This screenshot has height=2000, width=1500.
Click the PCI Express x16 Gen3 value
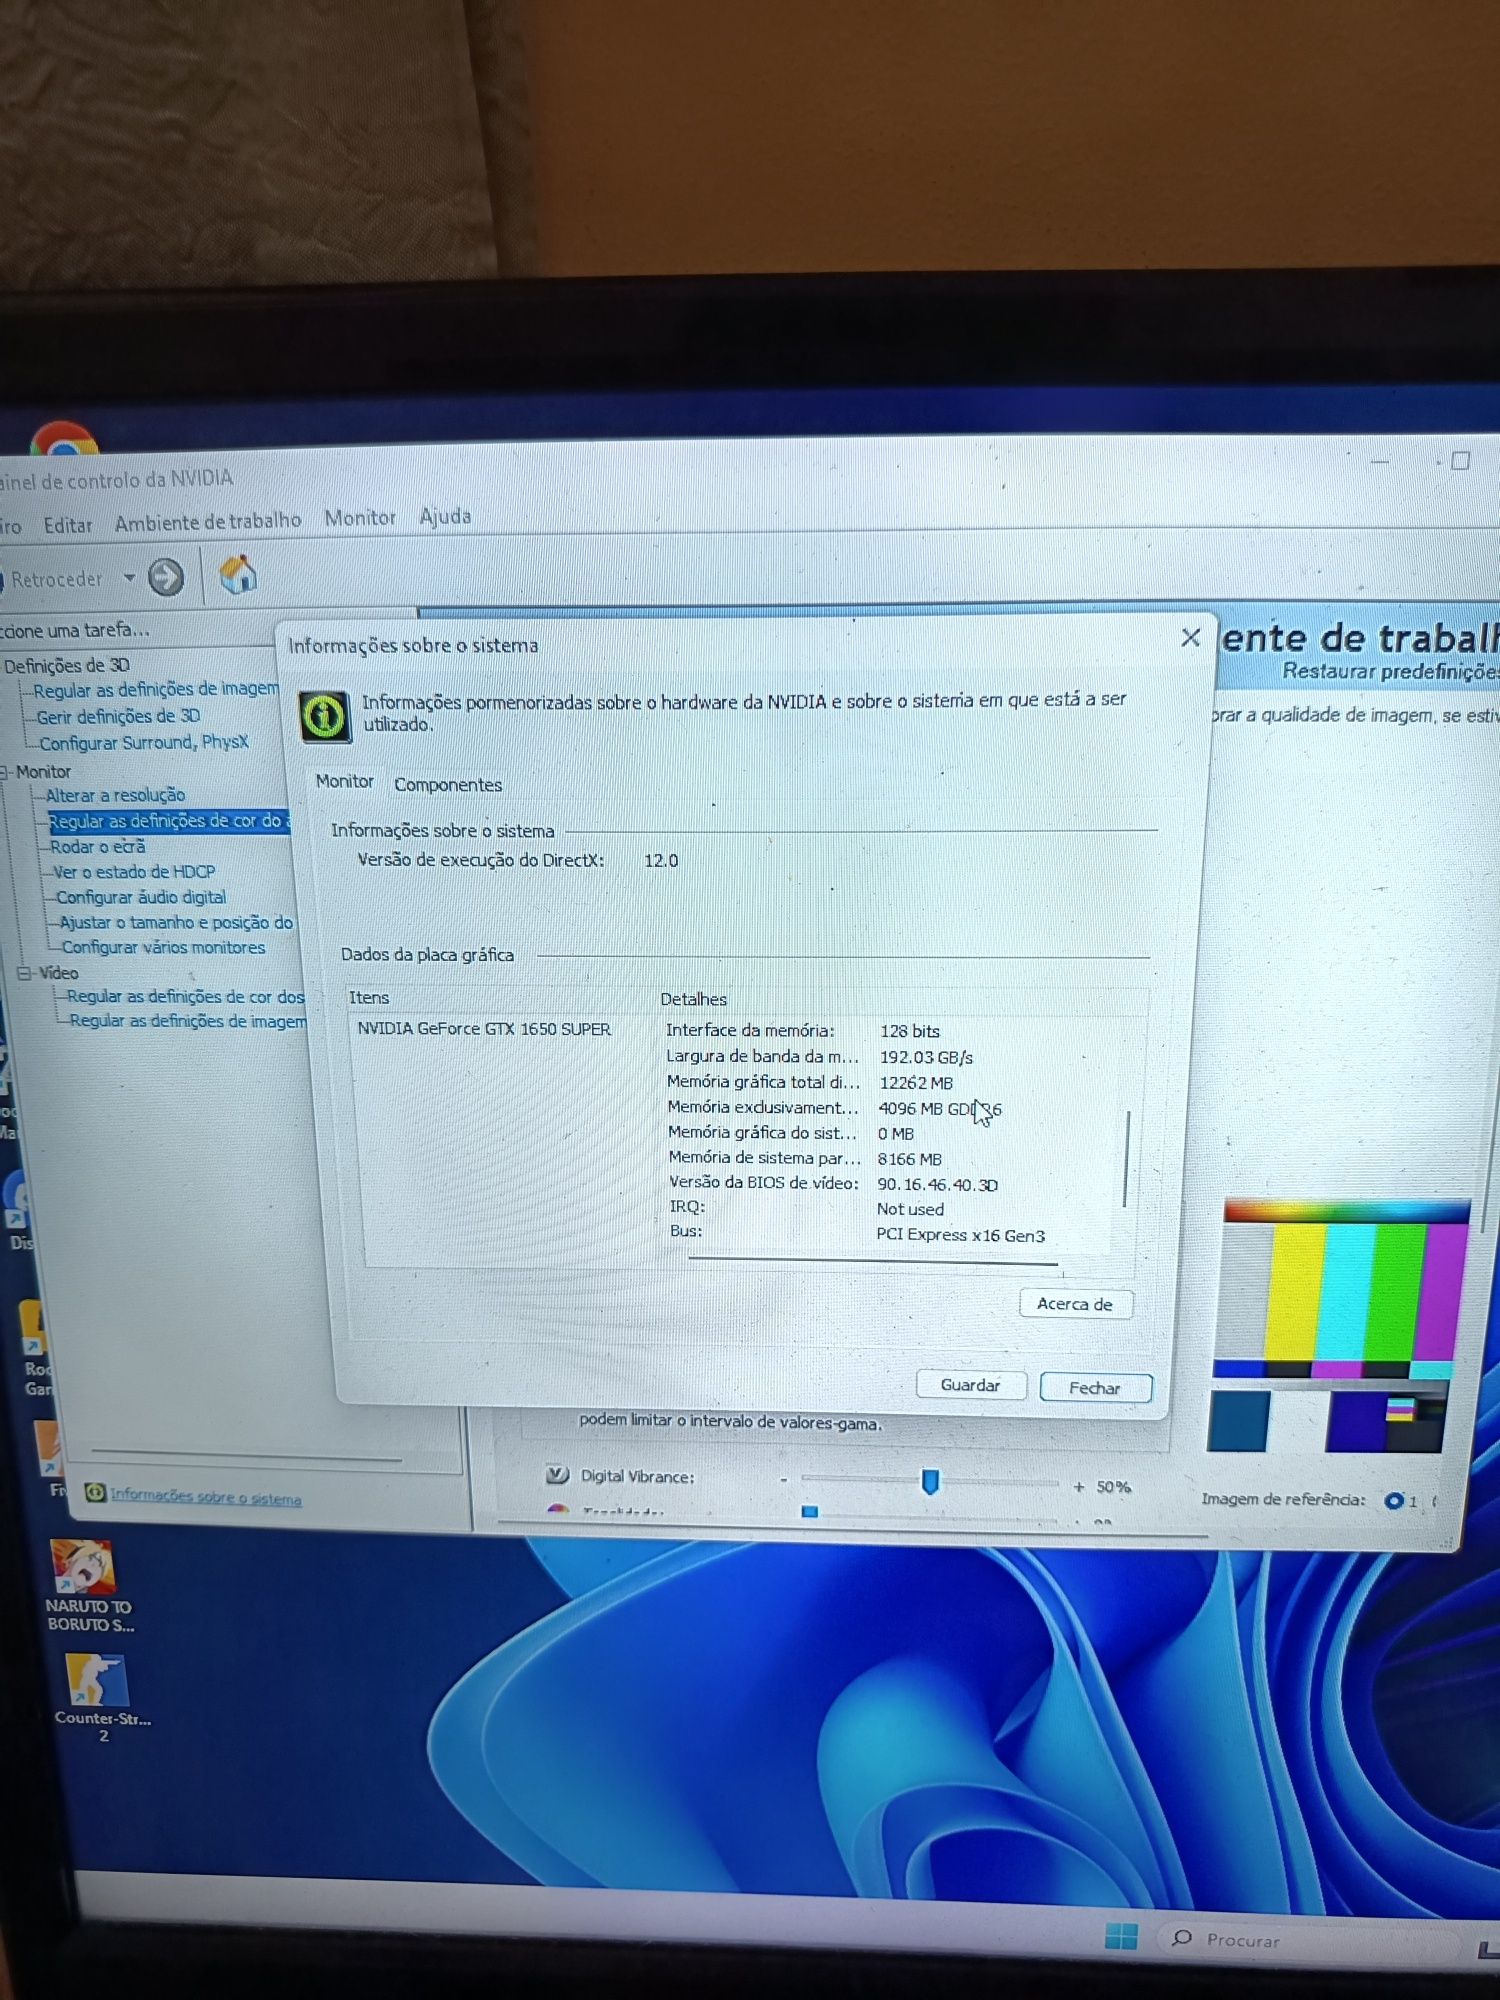point(960,1235)
